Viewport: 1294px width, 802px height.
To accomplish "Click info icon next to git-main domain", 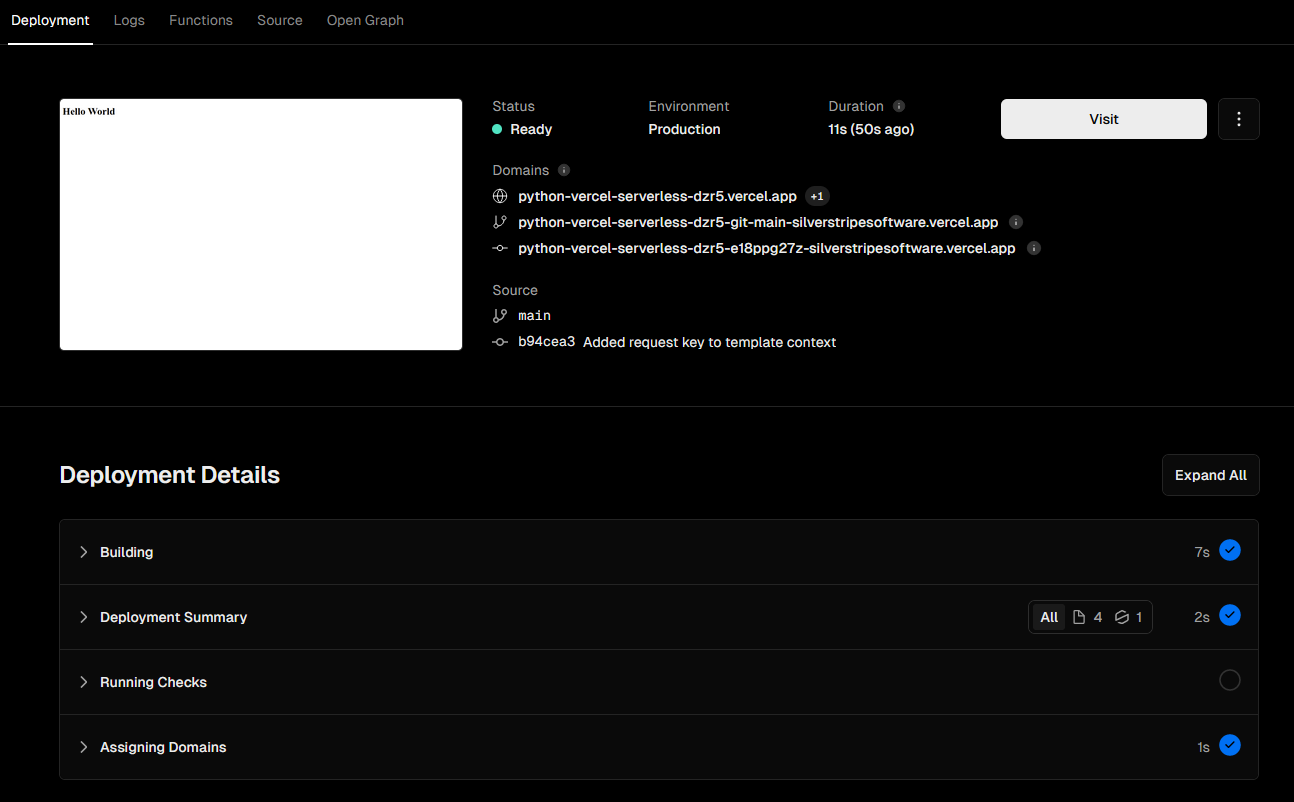I will (x=1016, y=222).
